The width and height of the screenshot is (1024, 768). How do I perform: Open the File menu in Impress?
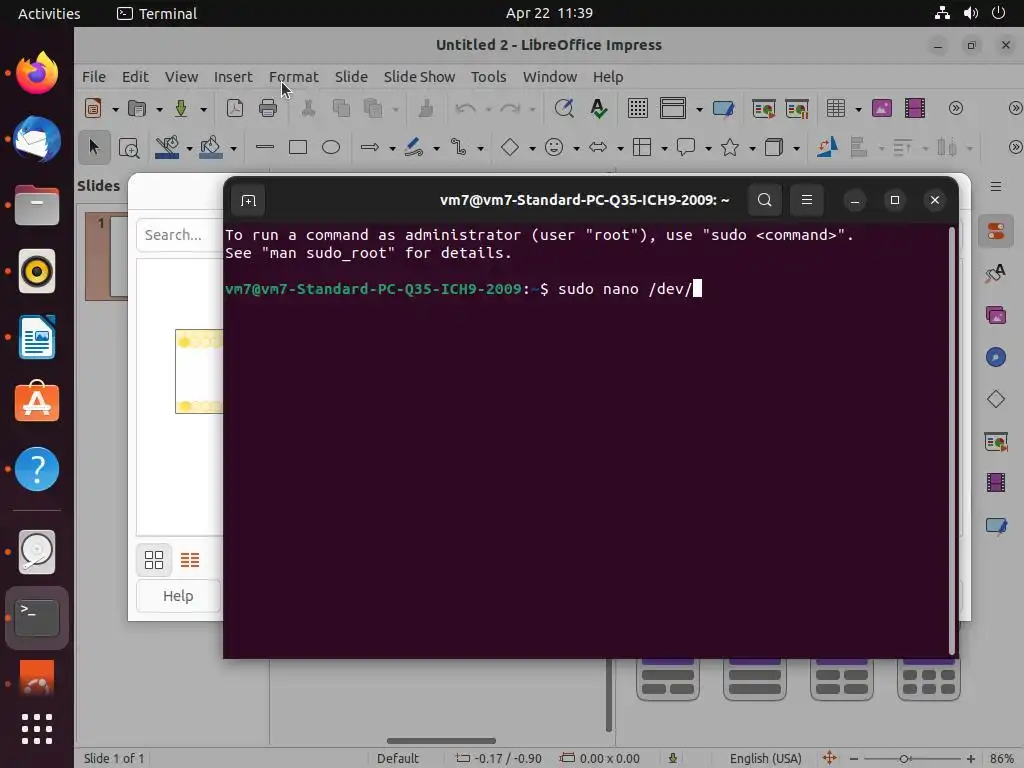pos(93,77)
